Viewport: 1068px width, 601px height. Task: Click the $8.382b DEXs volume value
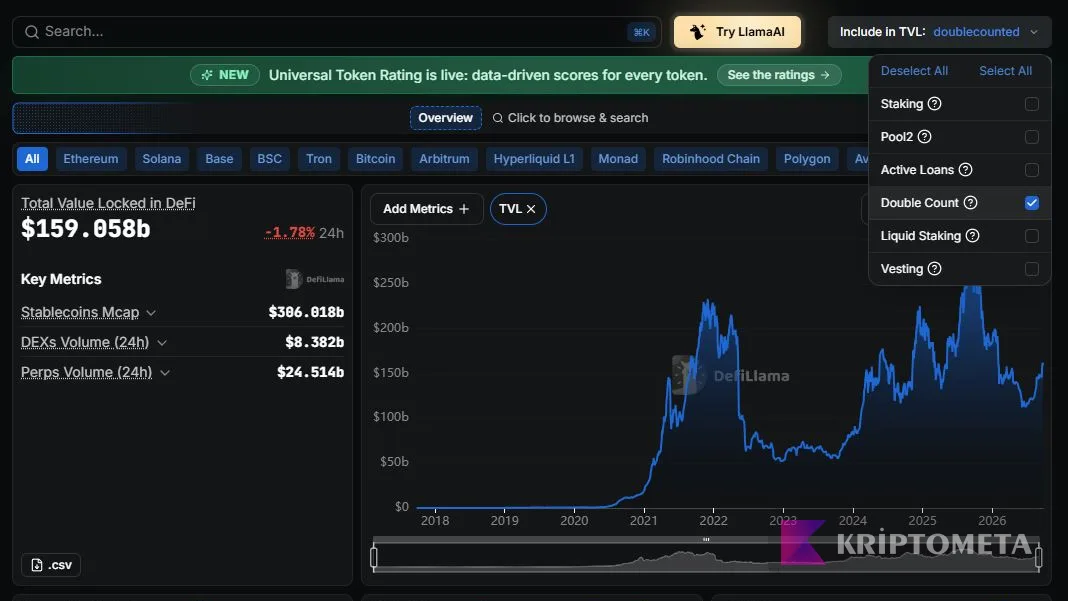click(x=314, y=342)
